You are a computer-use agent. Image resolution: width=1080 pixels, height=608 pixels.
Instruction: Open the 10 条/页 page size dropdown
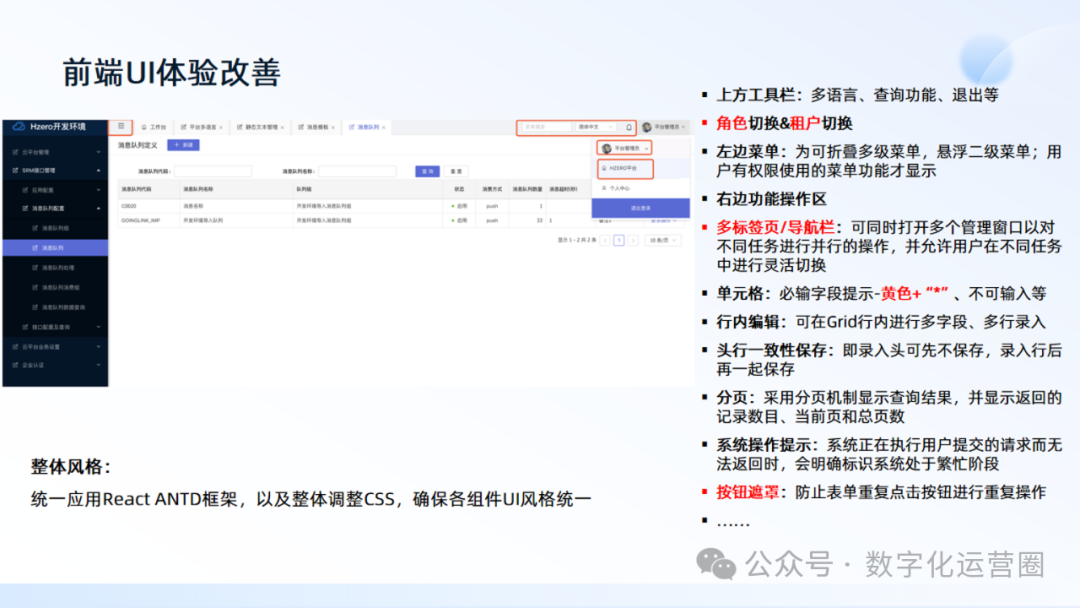(x=663, y=240)
